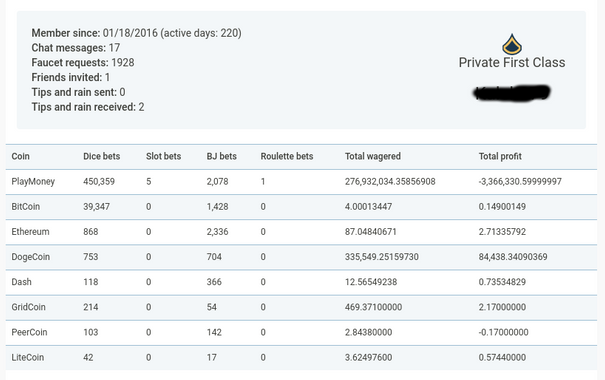Select the Total wagered column header

click(373, 156)
